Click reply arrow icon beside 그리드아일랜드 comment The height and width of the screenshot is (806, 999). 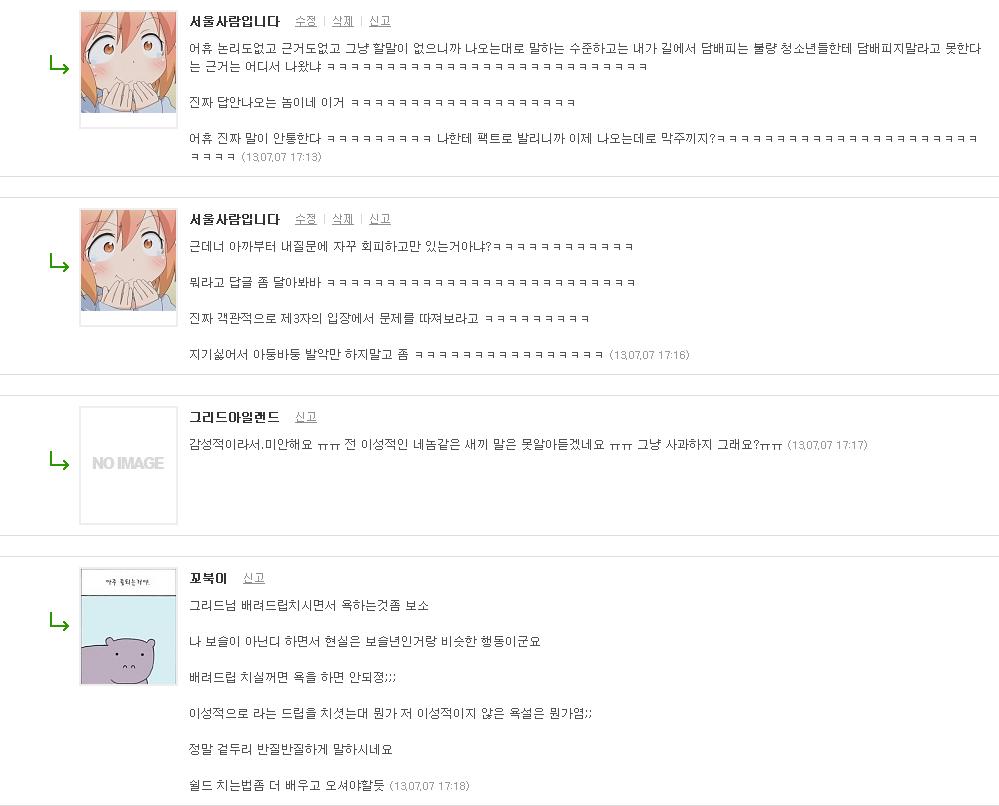tap(59, 461)
